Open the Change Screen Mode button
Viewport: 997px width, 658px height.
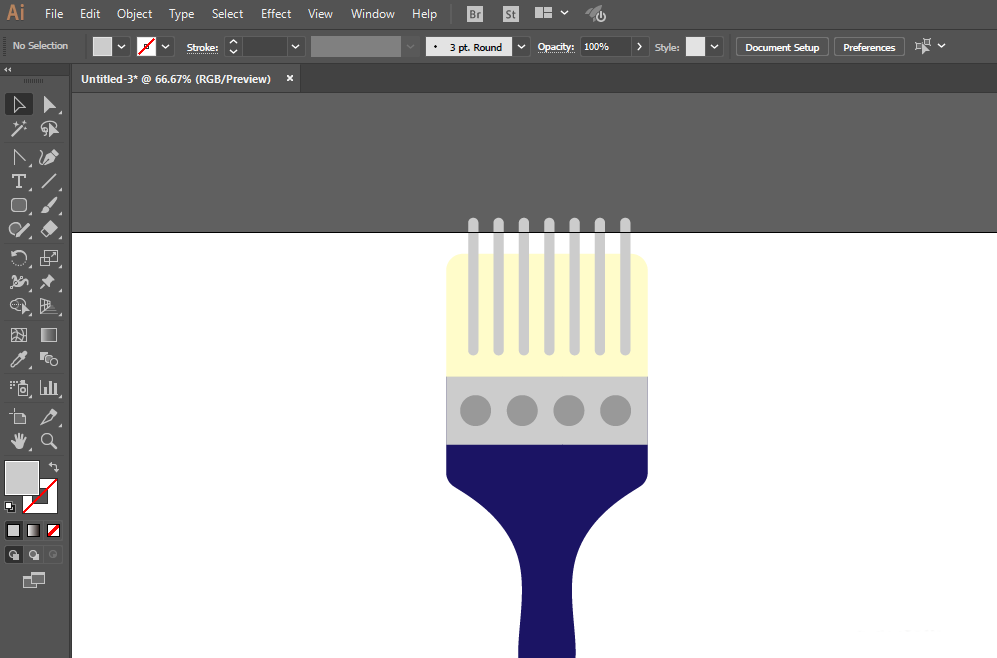pos(34,580)
